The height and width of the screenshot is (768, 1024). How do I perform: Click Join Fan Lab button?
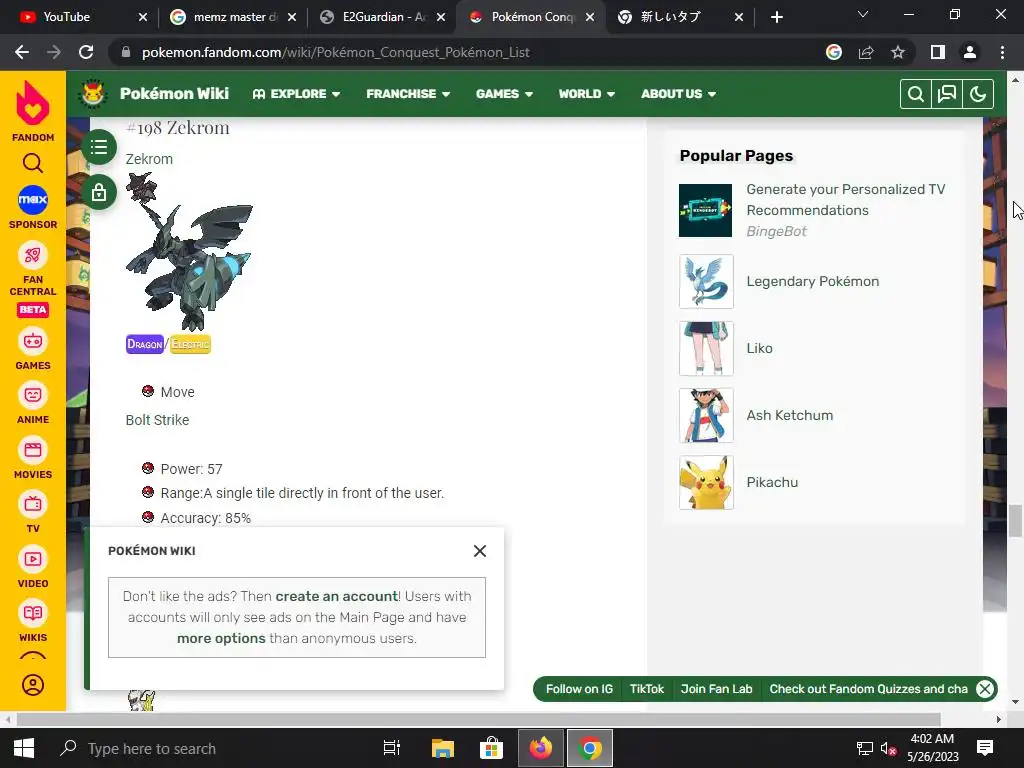(x=716, y=689)
